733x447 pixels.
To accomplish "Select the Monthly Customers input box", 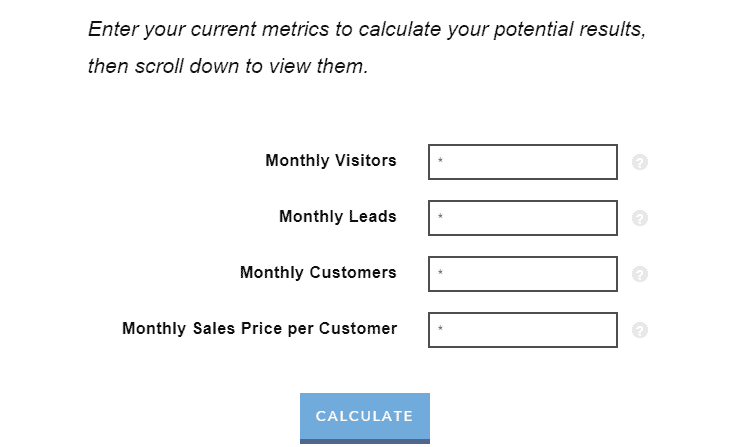I will click(x=523, y=274).
